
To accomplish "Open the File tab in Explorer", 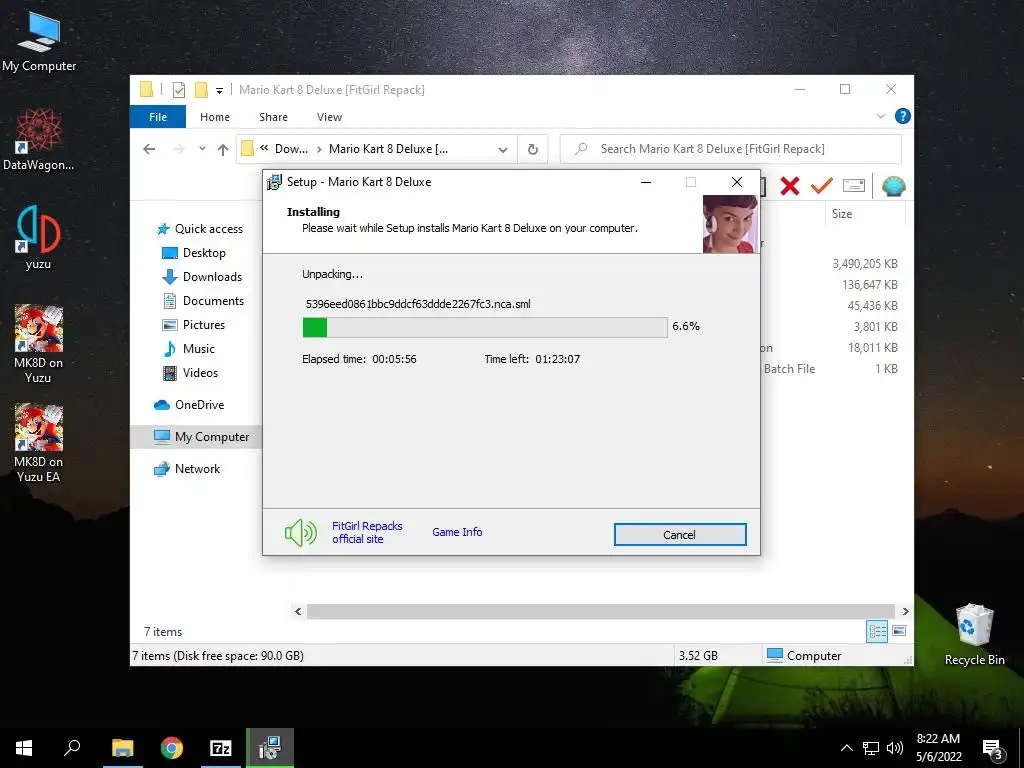I will pos(158,117).
